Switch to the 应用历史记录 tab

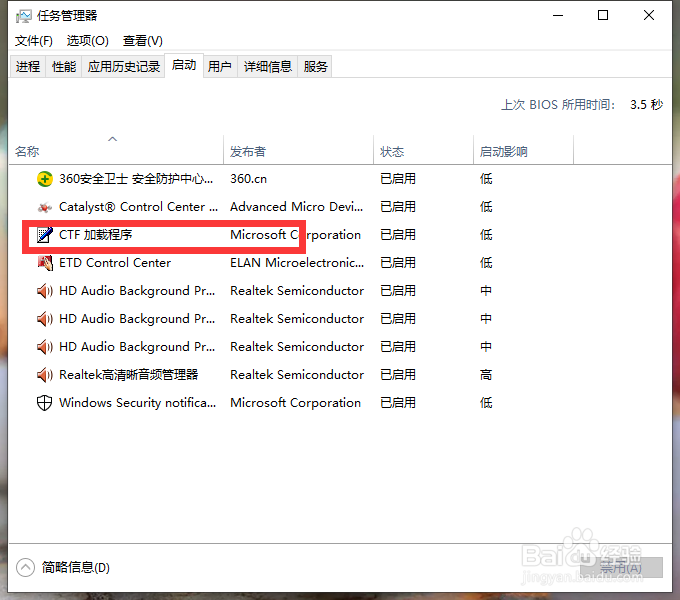[124, 67]
